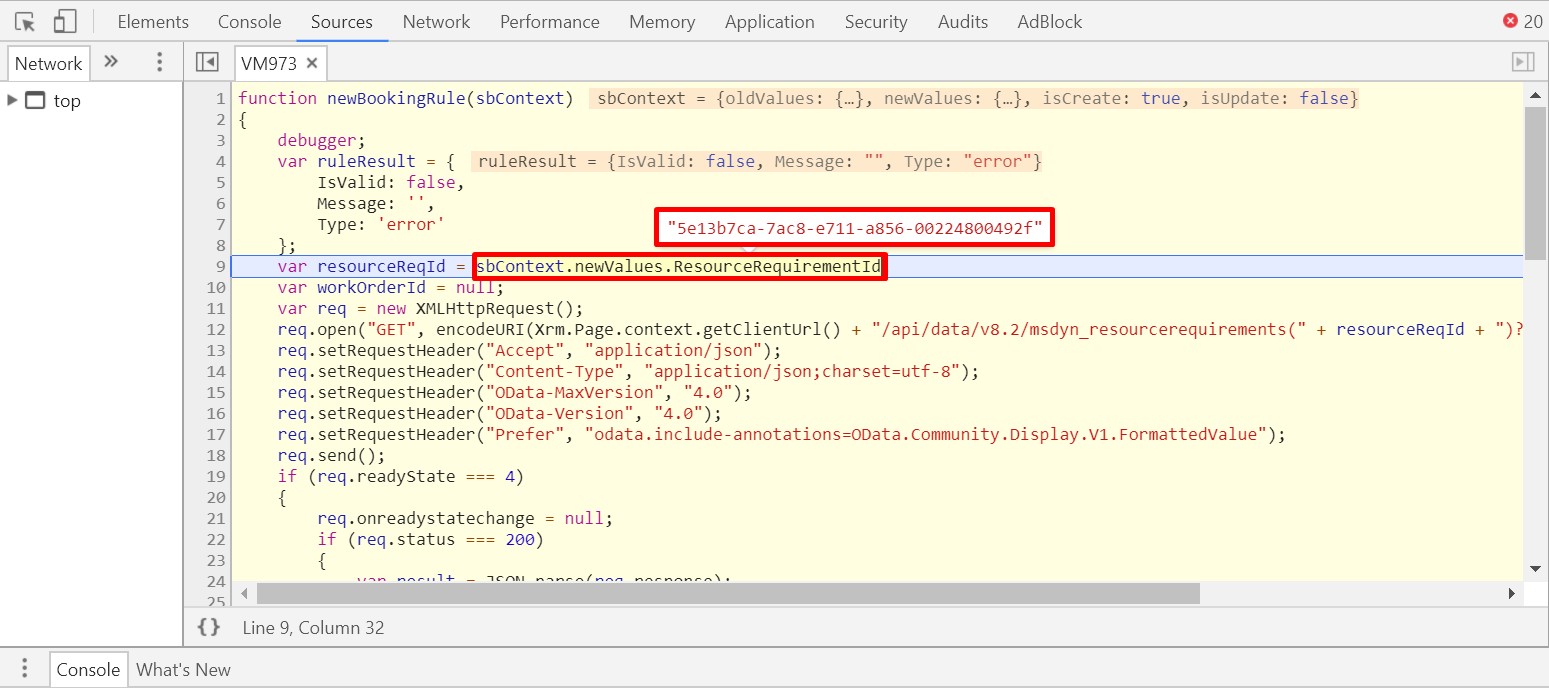
Task: Click the newBookingRule function name
Action: click(x=396, y=98)
